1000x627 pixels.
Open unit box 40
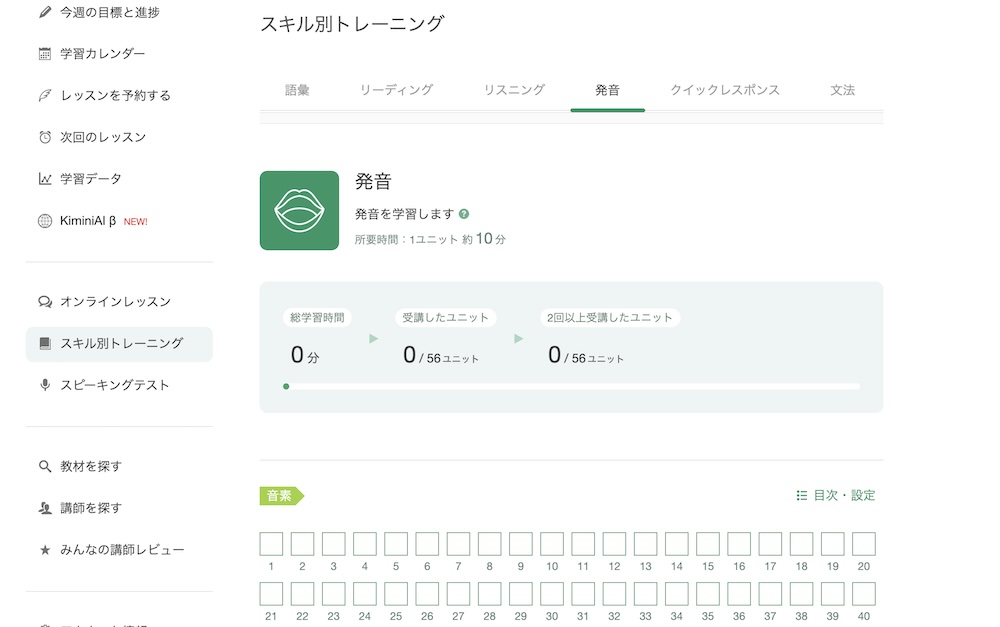(864, 594)
